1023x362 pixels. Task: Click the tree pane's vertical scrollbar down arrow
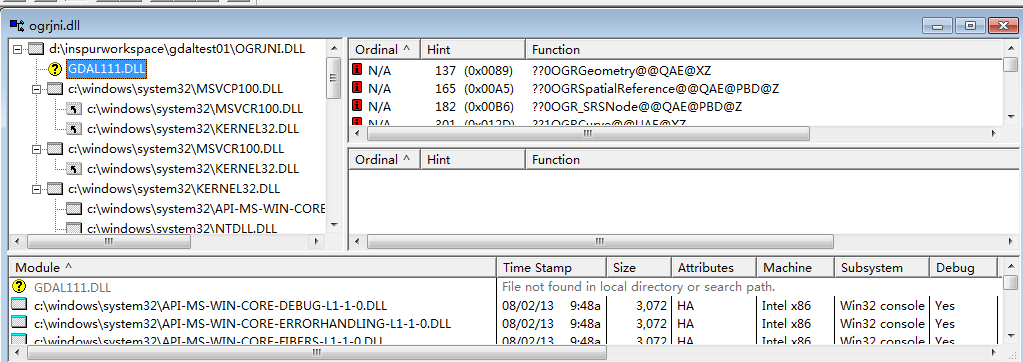tap(334, 224)
